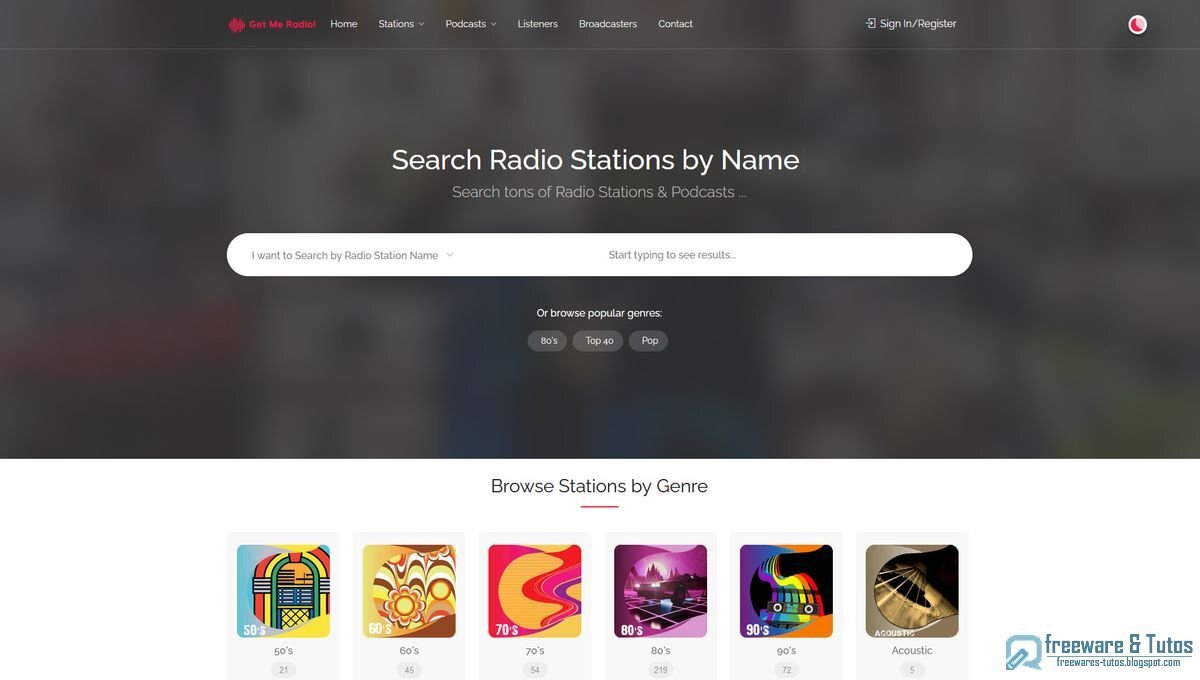Select the Top 40 genre tag

(599, 341)
